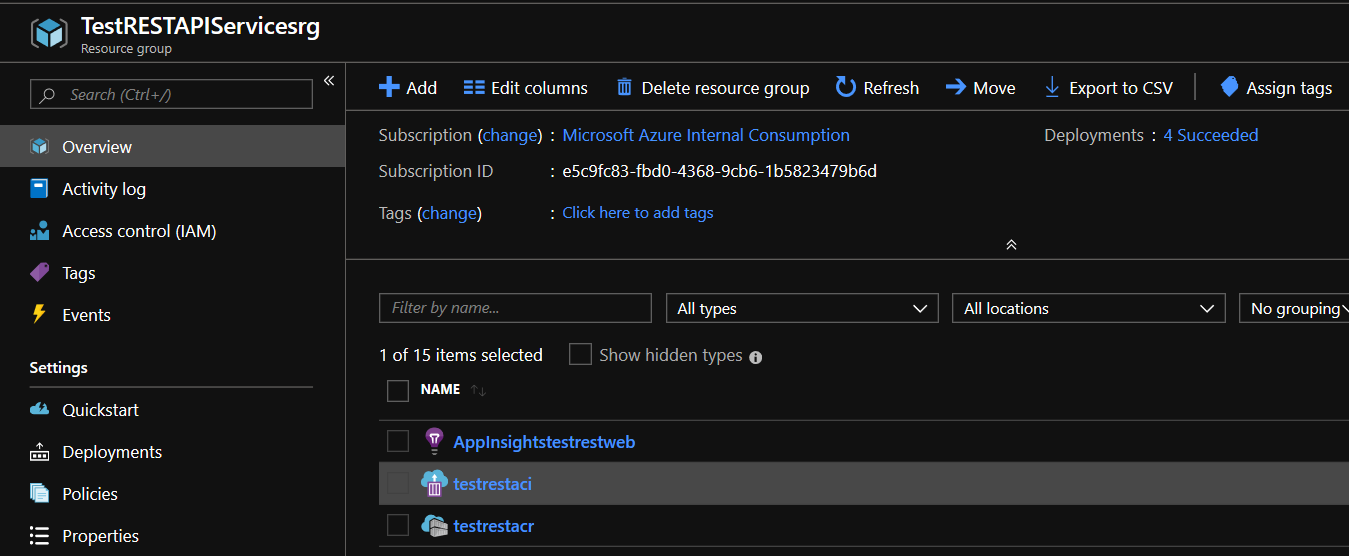Click the Refresh circular arrow icon
This screenshot has height=556, width=1349.
point(846,87)
